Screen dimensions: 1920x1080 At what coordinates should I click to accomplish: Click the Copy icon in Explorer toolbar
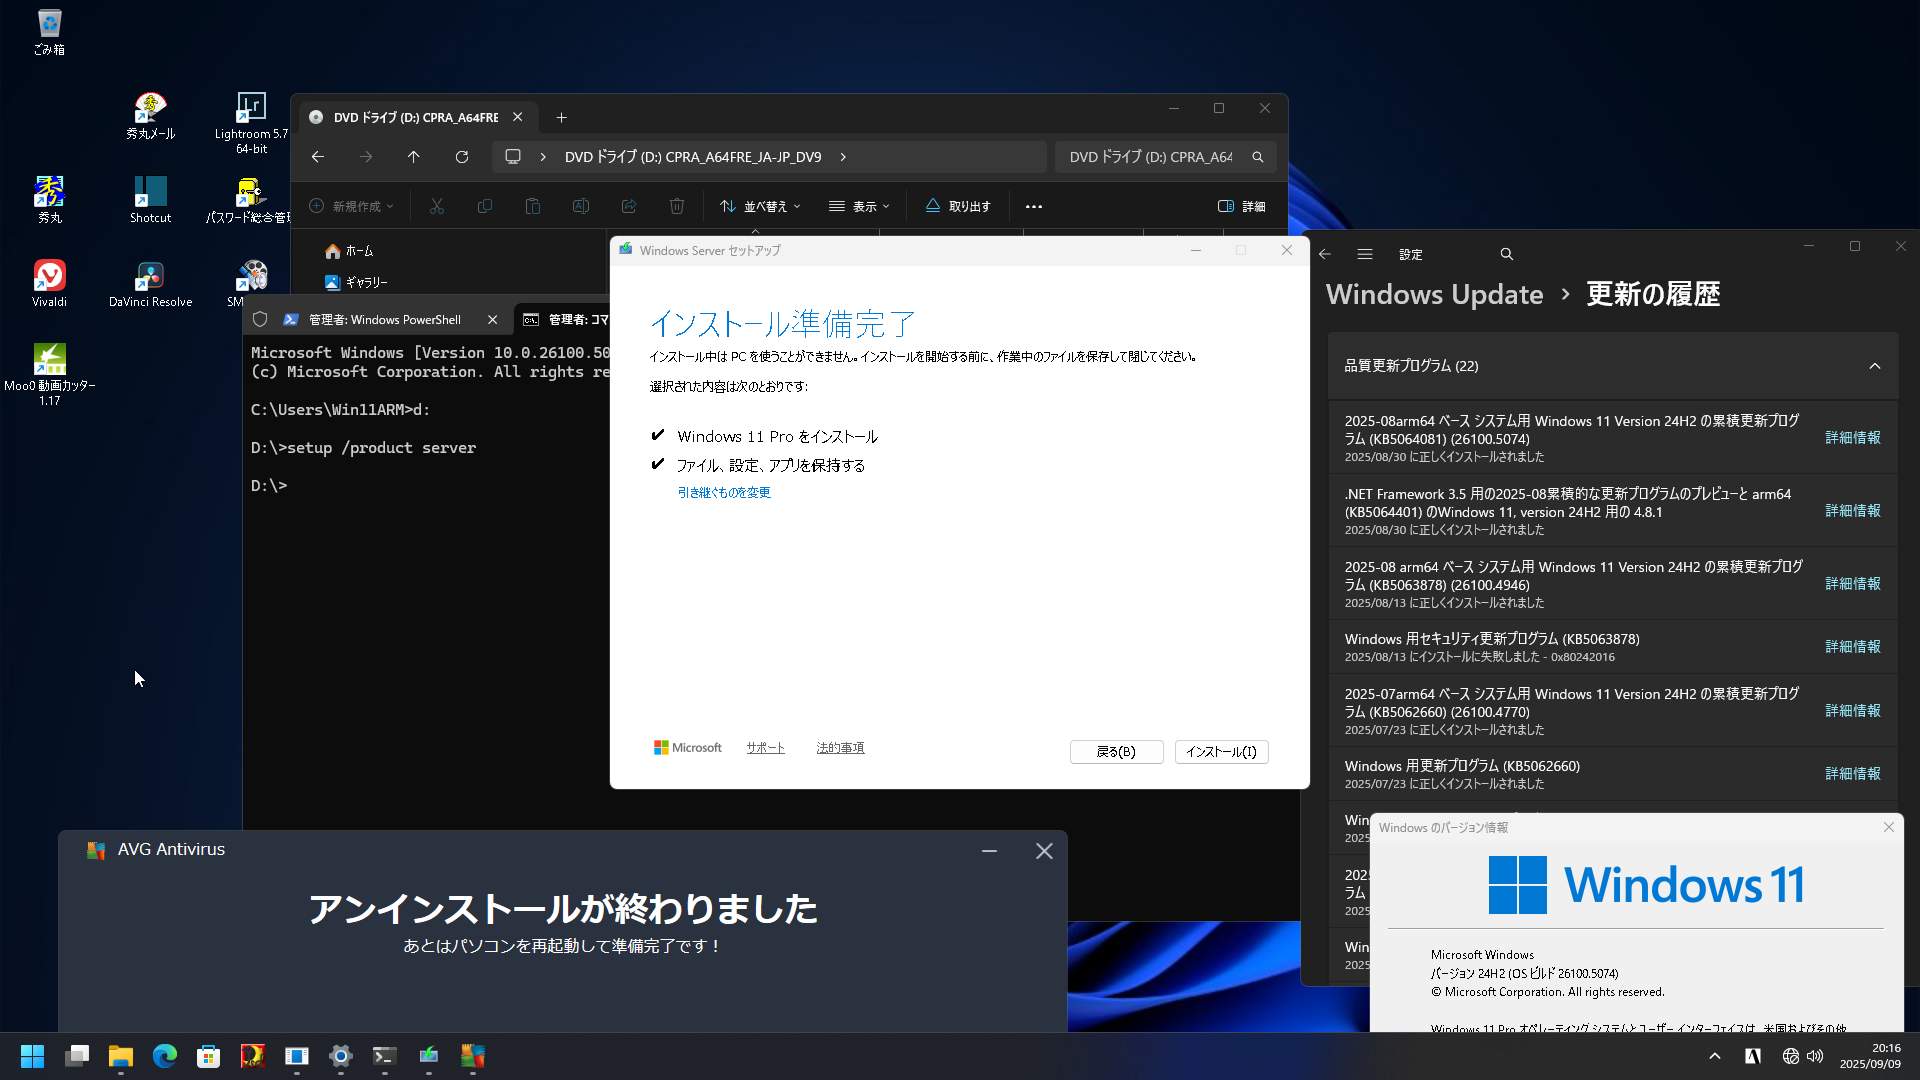[x=485, y=206]
